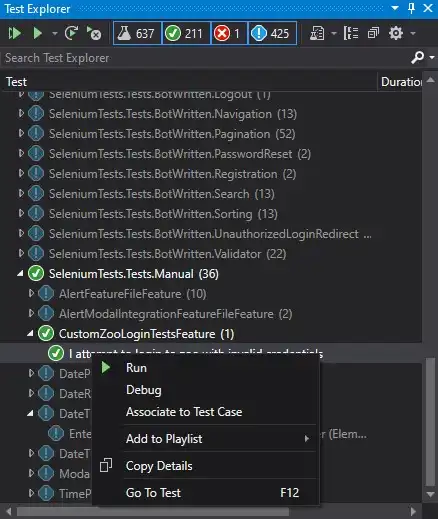Choose Run from the context menu
Viewport: 438px width, 519px height.
click(x=205, y=368)
